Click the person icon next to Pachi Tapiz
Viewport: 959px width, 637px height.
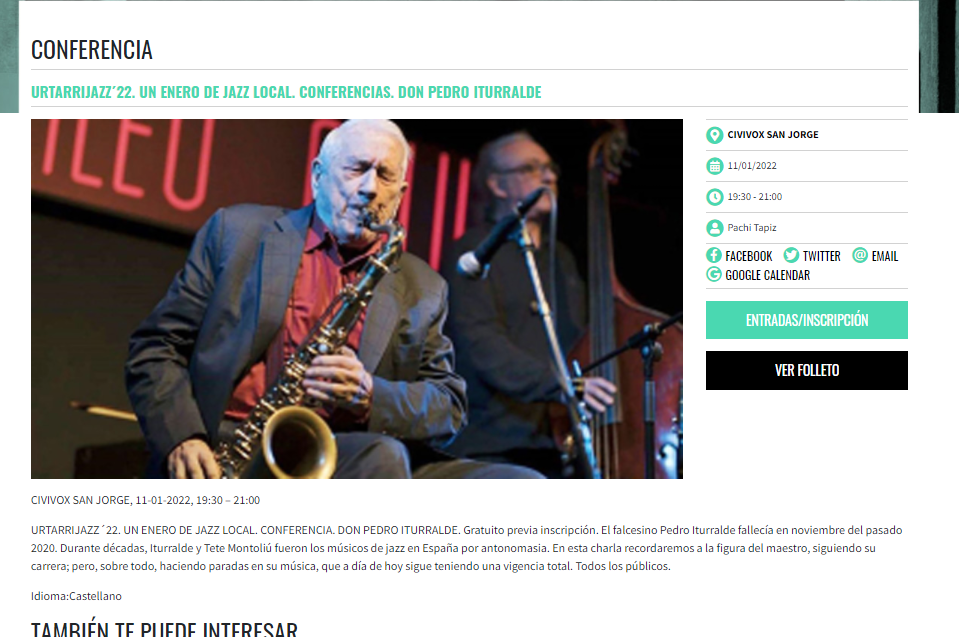(714, 228)
